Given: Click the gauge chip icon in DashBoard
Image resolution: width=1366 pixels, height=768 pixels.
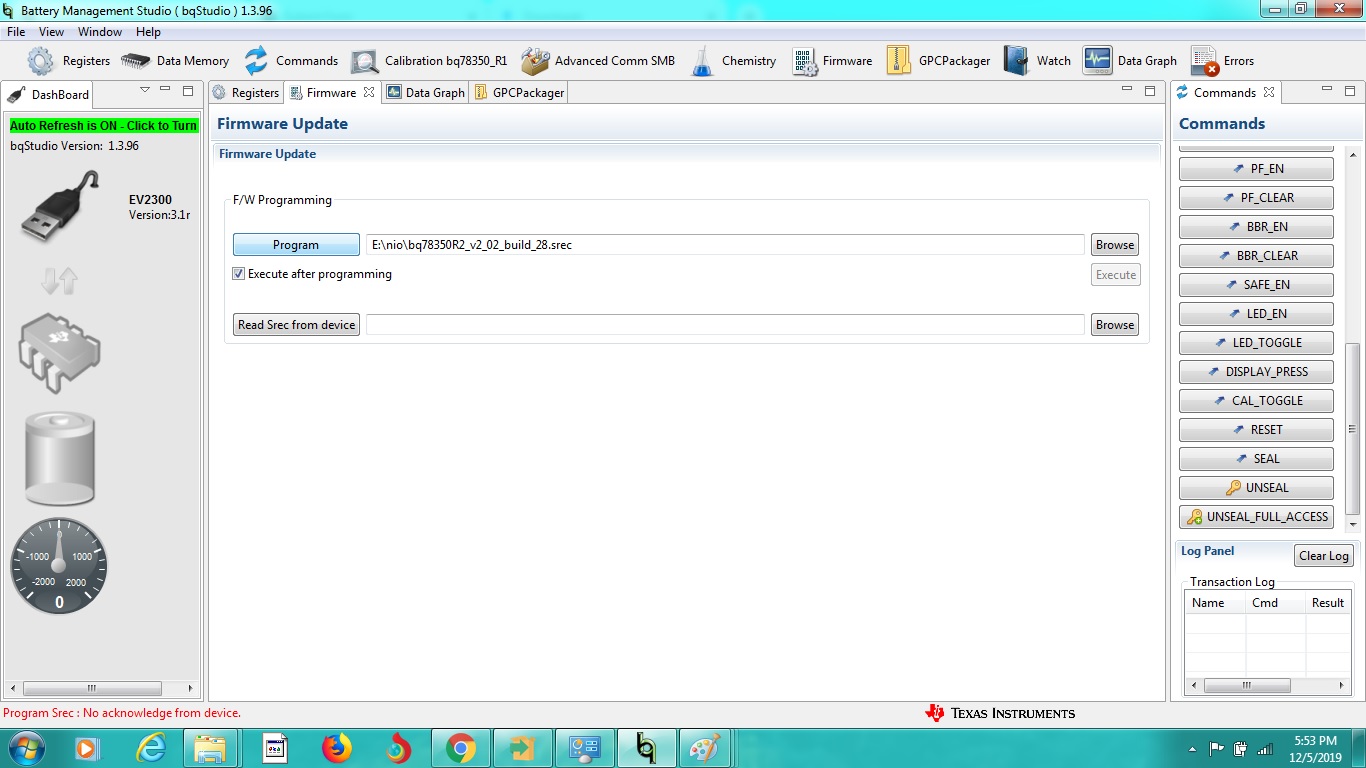Looking at the screenshot, I should [x=59, y=351].
